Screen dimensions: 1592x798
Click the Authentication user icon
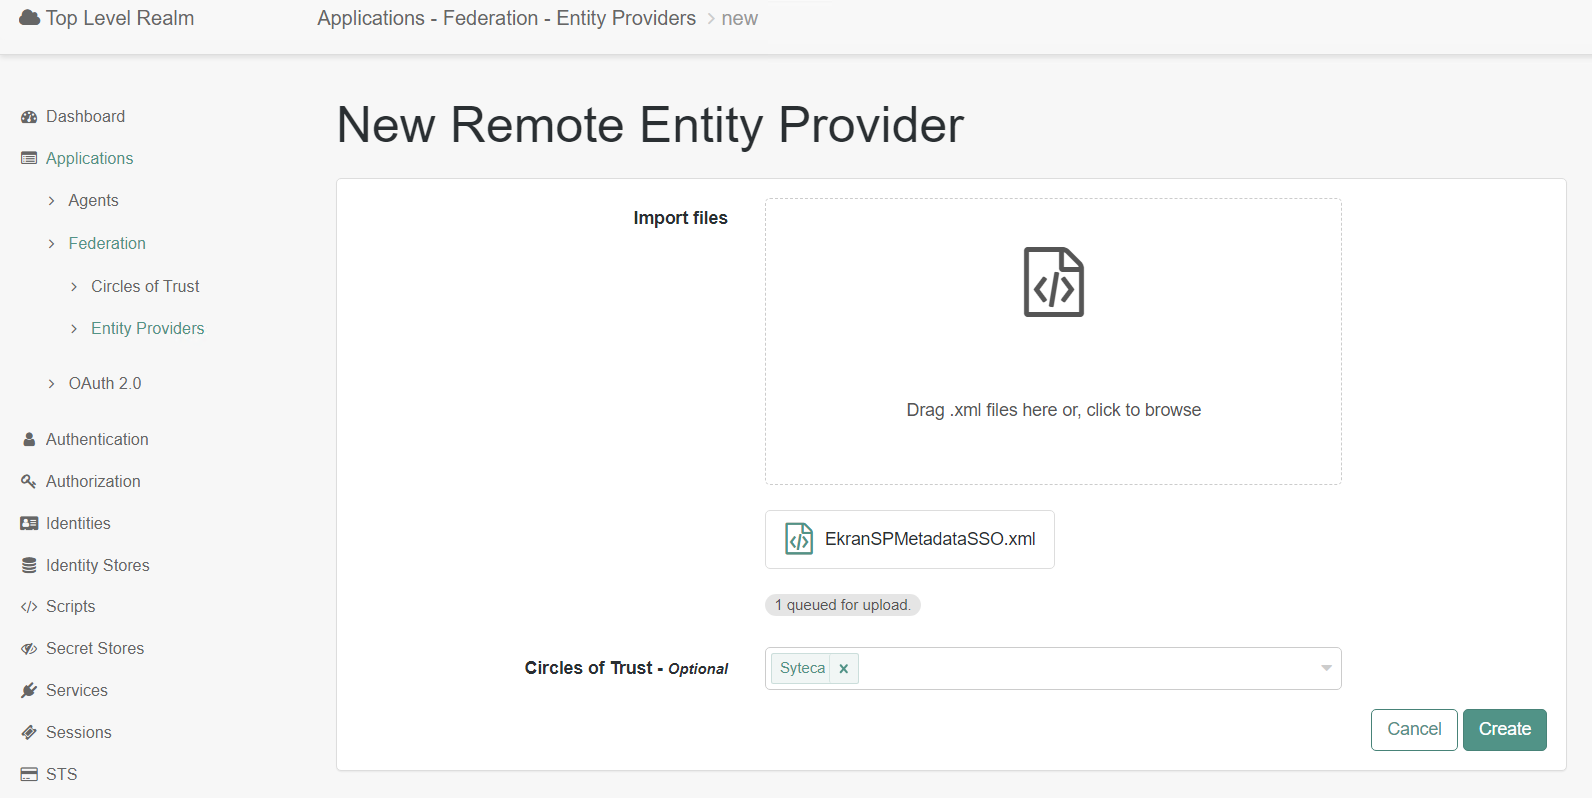[x=29, y=439]
